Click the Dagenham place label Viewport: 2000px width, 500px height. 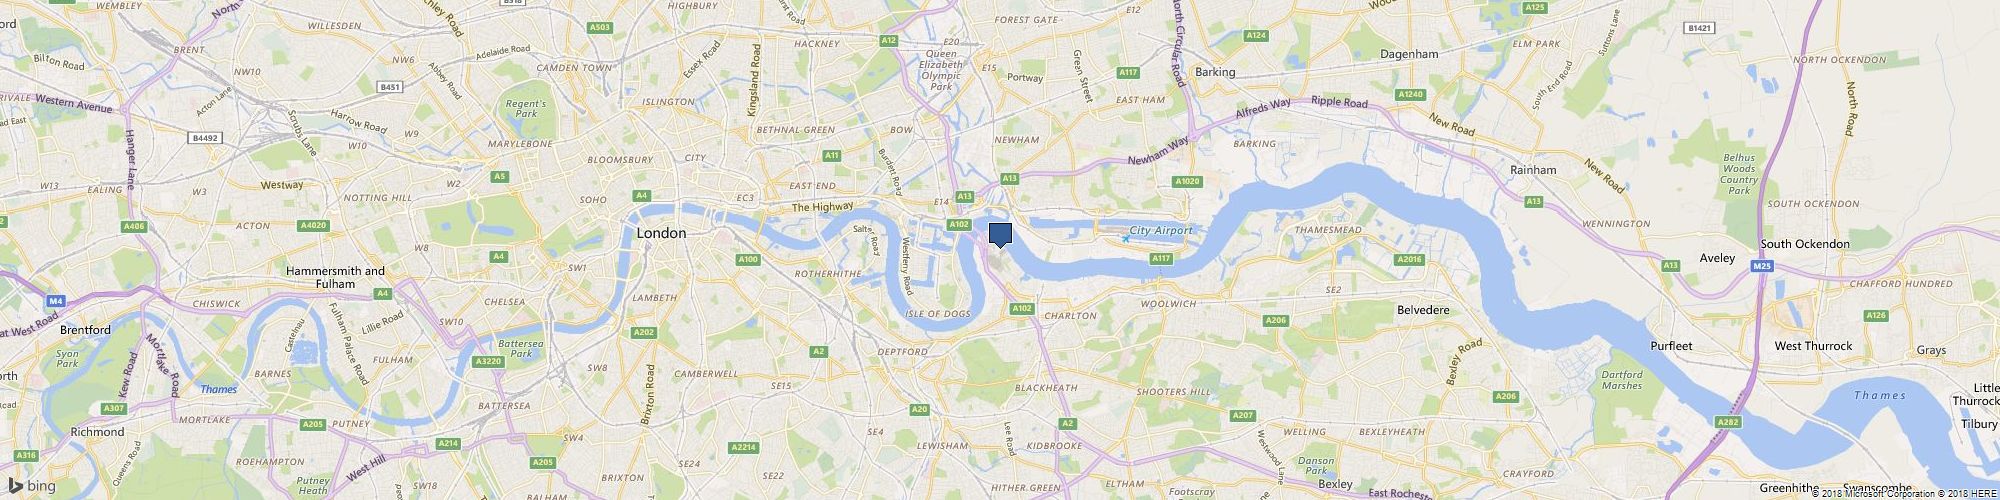pyautogui.click(x=1409, y=54)
